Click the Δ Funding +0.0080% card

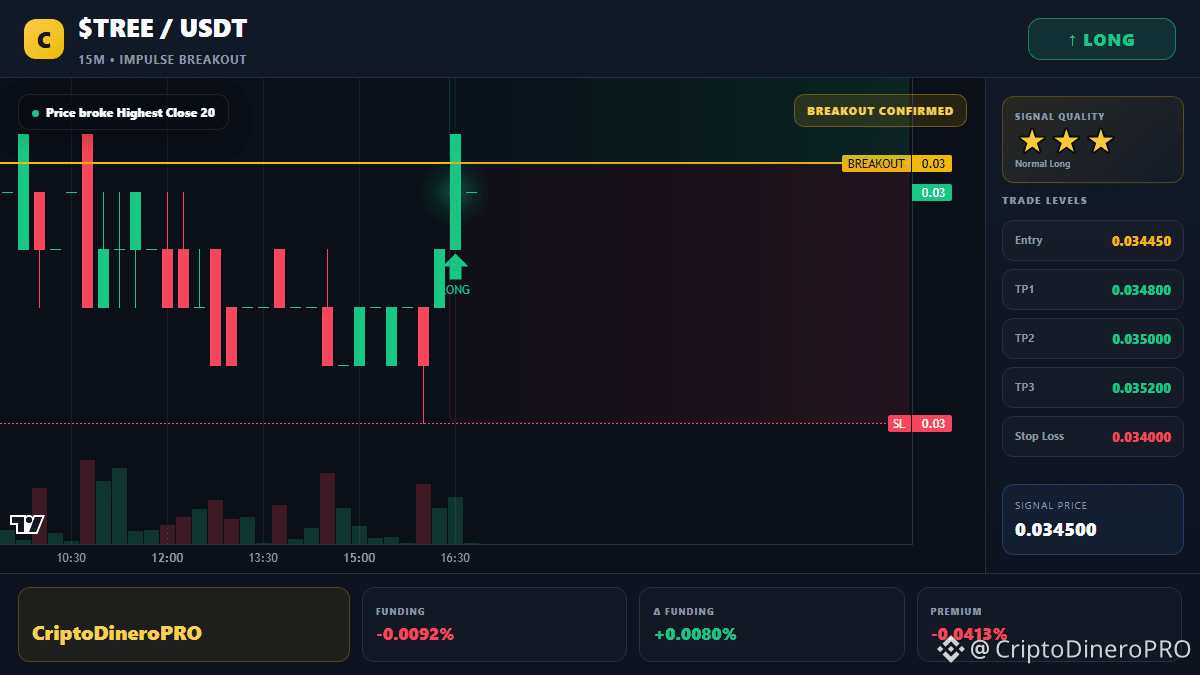point(771,624)
